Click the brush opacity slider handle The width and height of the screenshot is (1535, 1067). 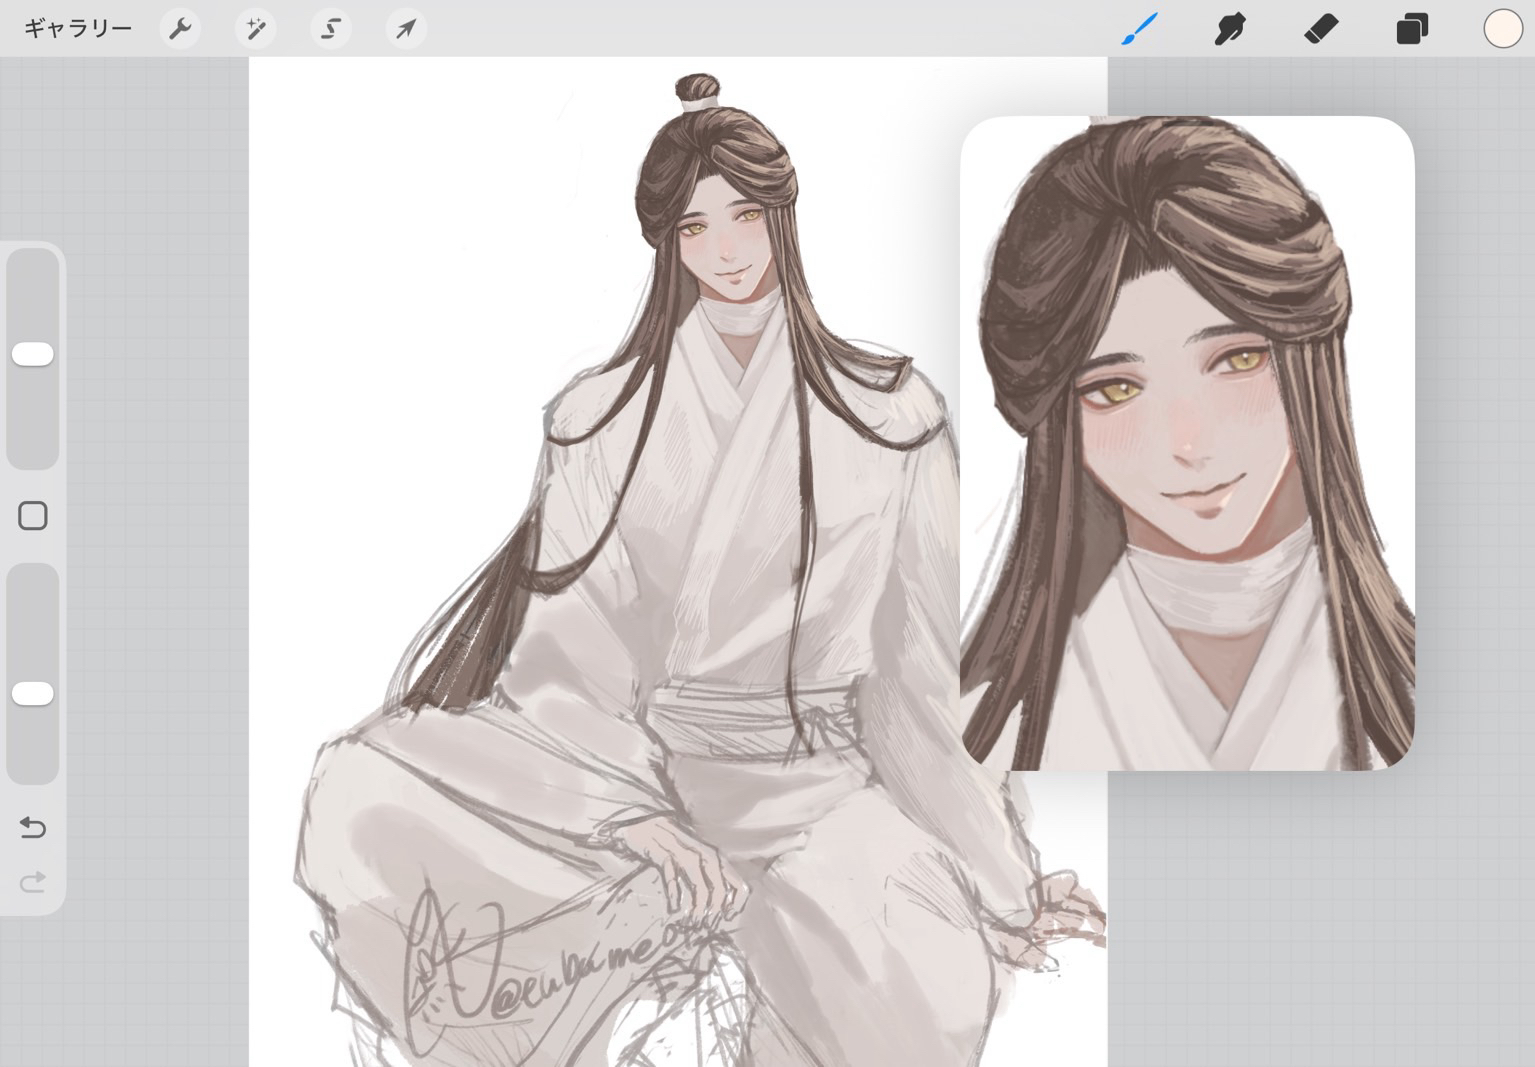pyautogui.click(x=33, y=694)
